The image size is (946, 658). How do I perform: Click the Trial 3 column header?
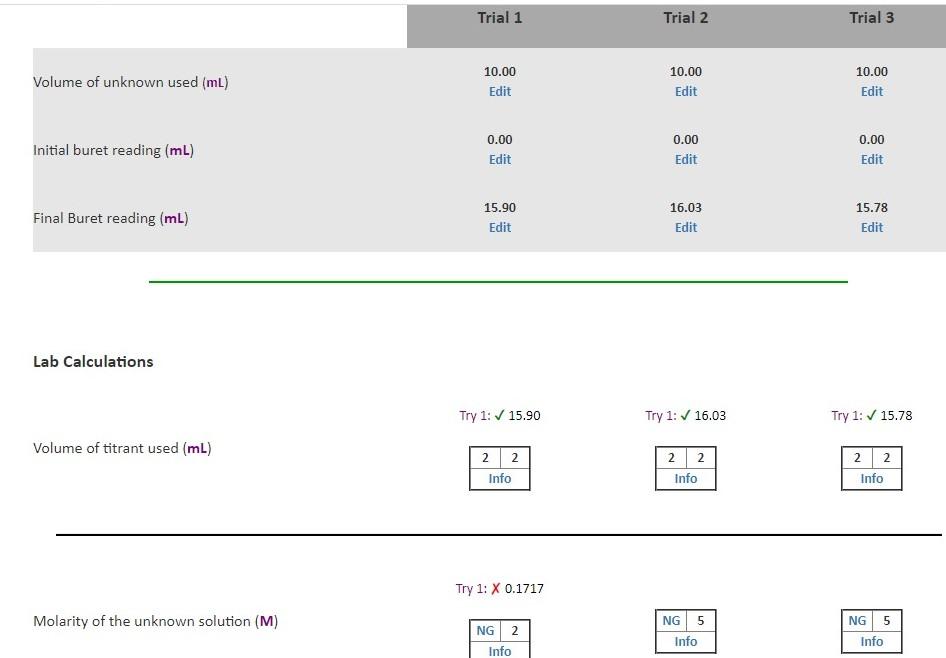click(871, 17)
